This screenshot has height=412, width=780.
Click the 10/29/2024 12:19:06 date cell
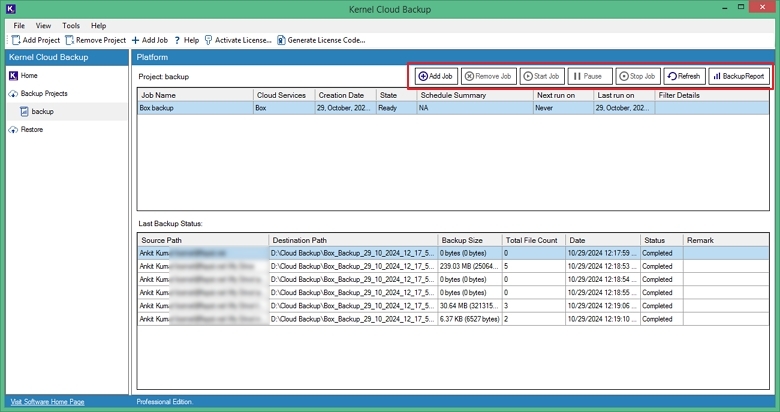tap(603, 306)
